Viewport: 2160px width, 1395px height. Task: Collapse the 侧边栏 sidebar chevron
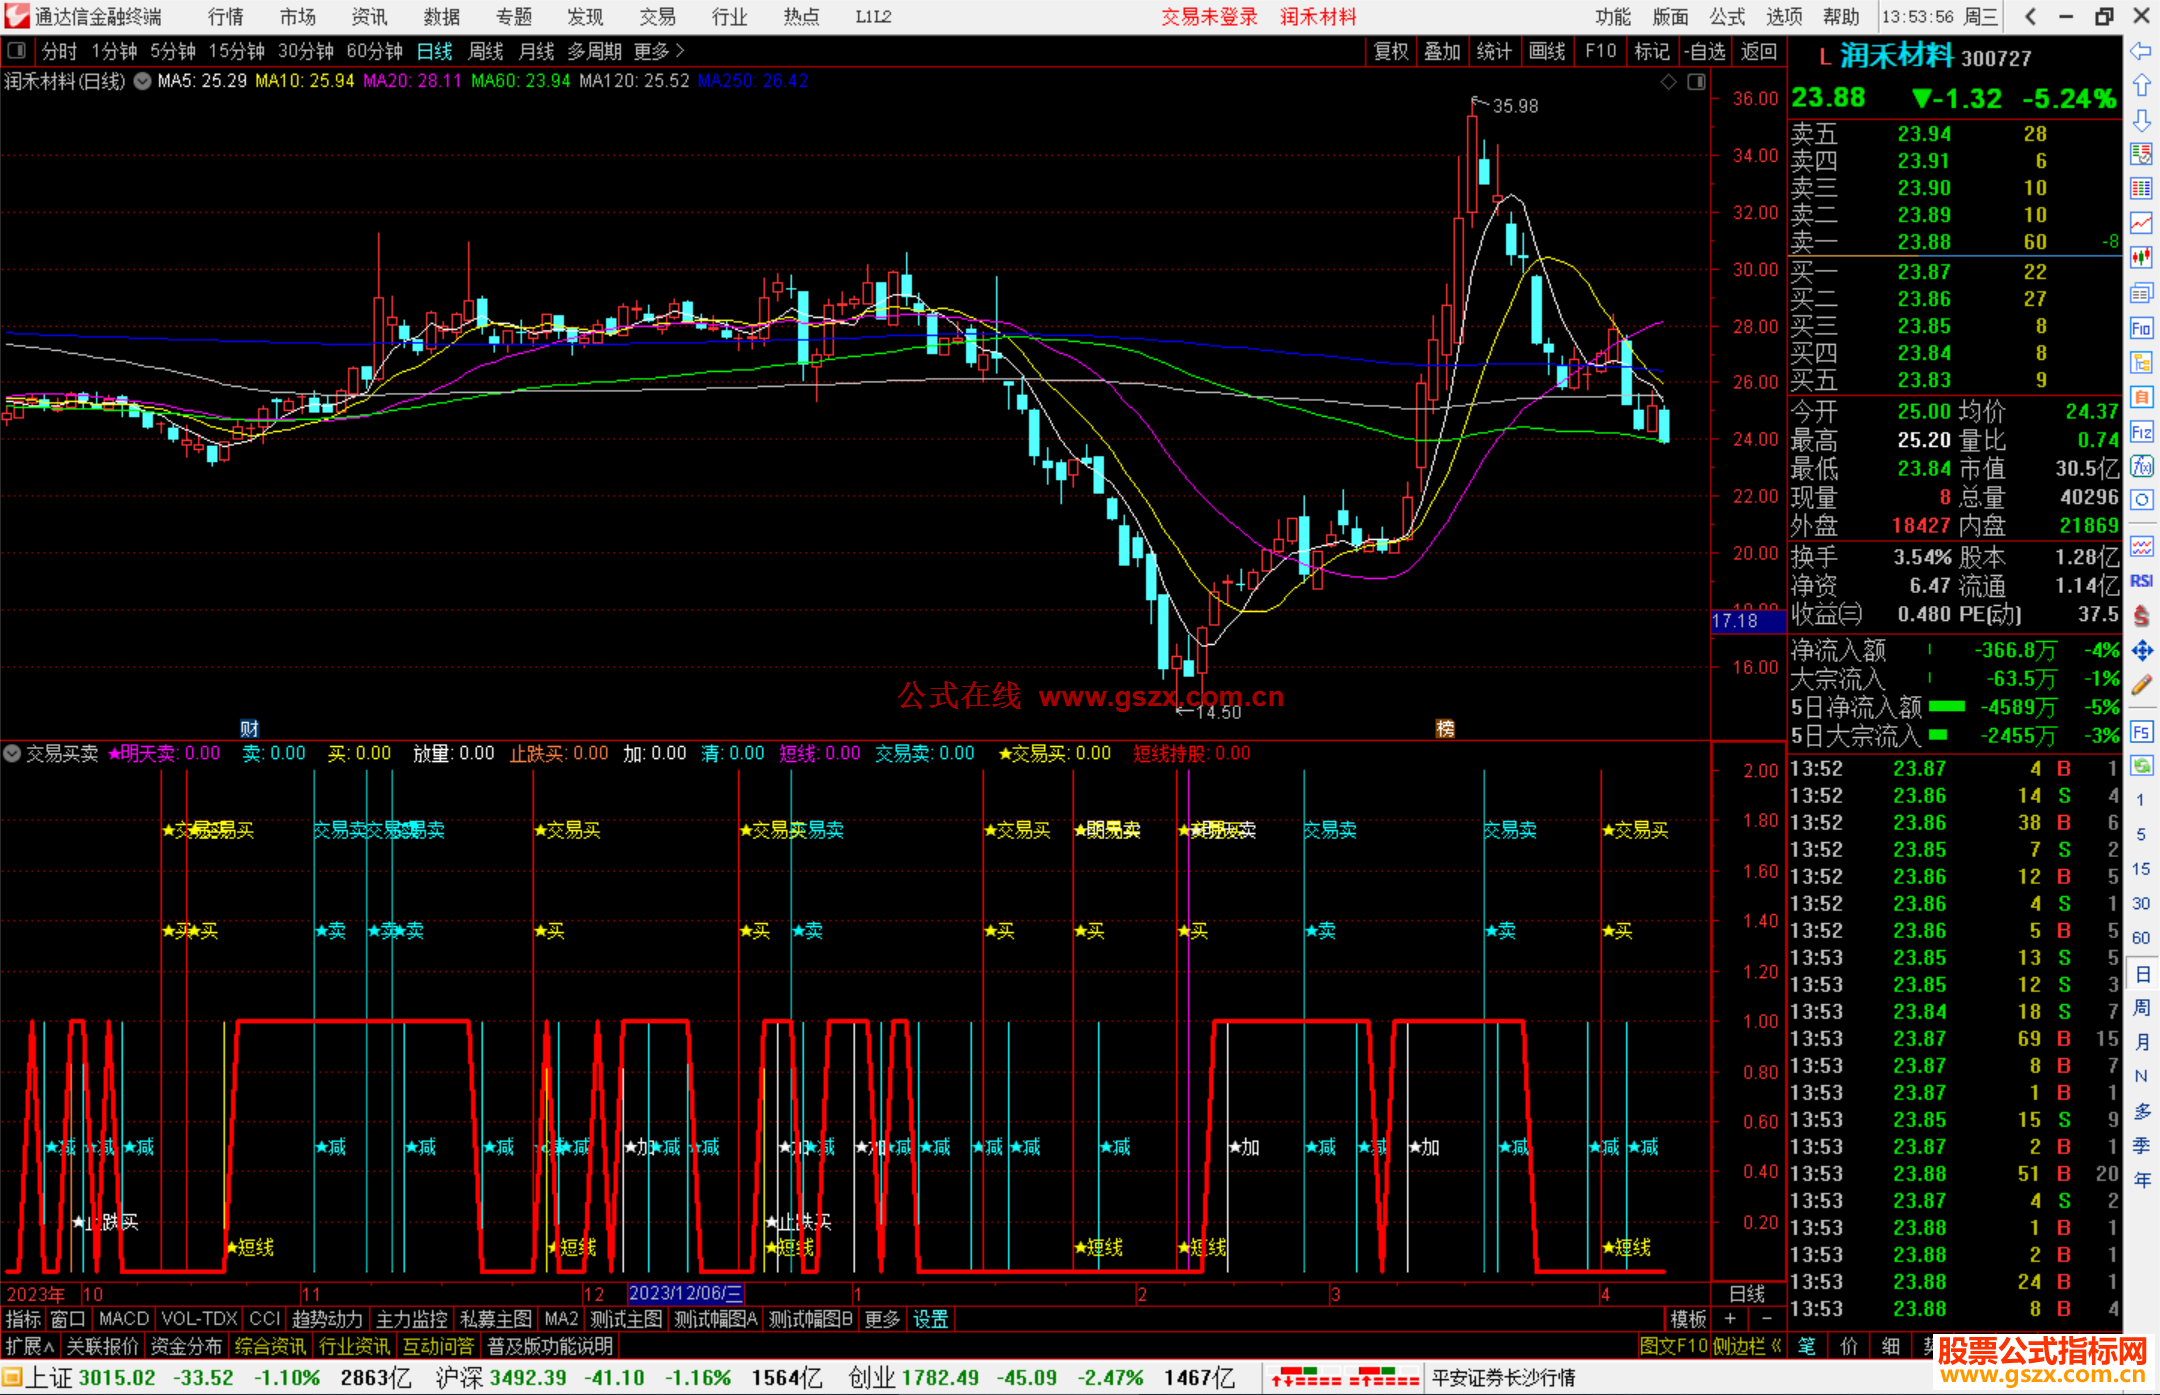tap(1776, 1346)
